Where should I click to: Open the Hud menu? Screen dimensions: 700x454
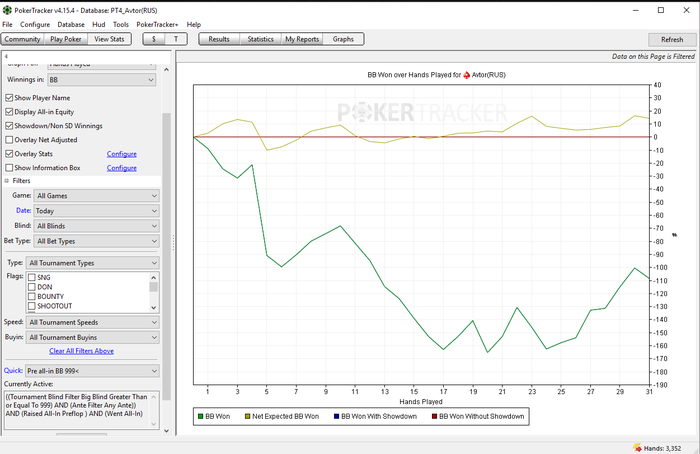[99, 25]
